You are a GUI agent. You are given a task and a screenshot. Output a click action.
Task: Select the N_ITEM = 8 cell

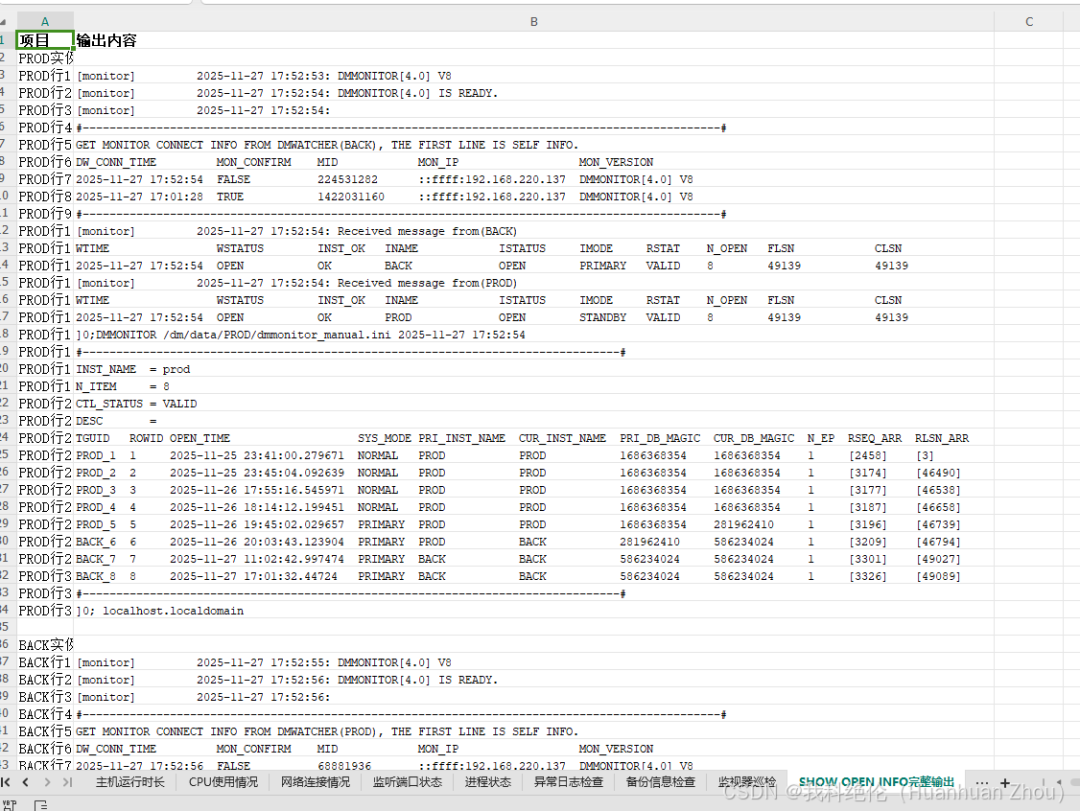point(534,387)
